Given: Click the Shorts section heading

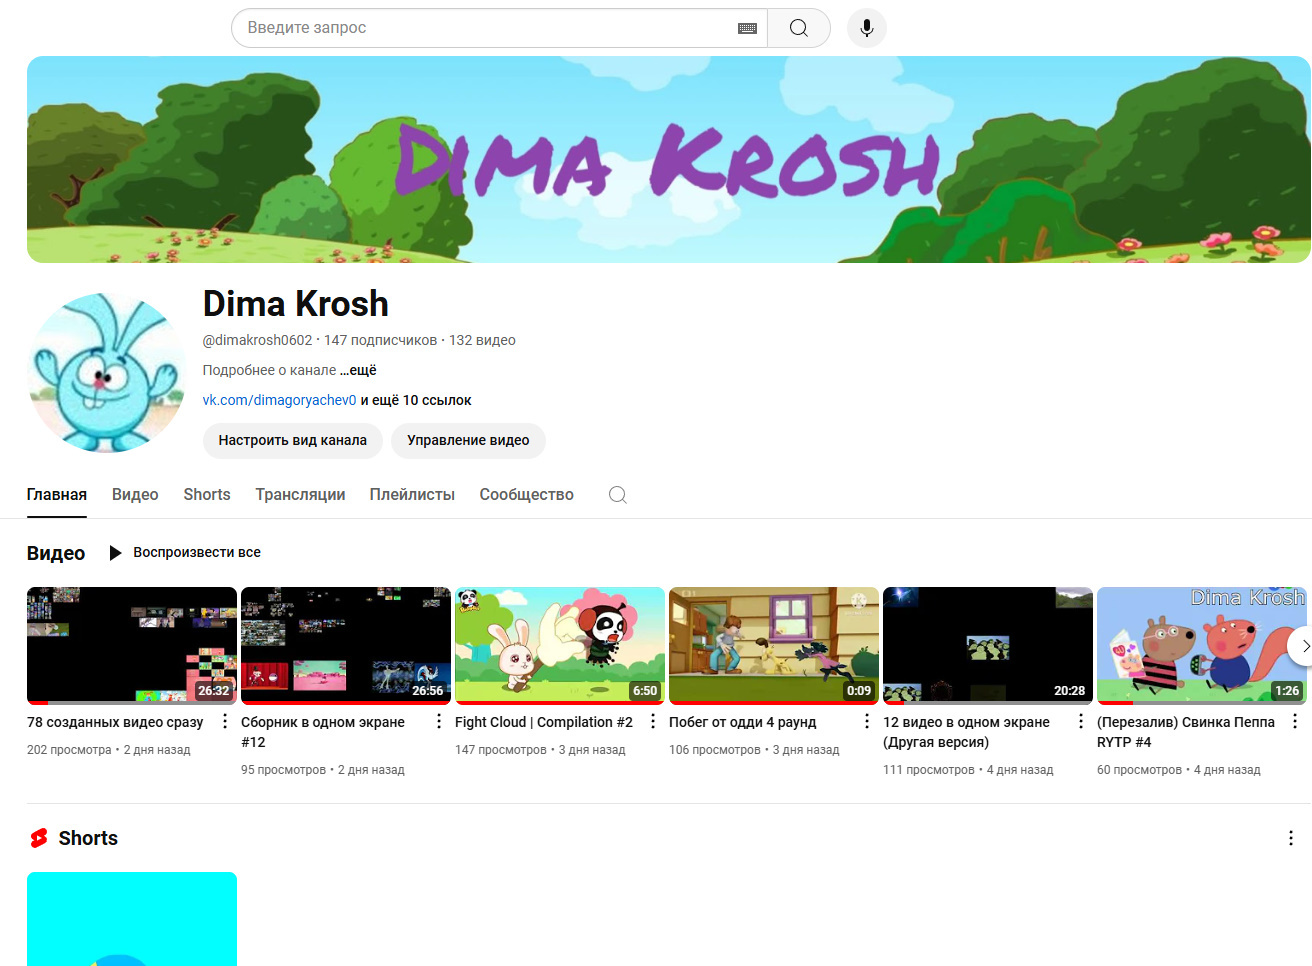Looking at the screenshot, I should [88, 838].
